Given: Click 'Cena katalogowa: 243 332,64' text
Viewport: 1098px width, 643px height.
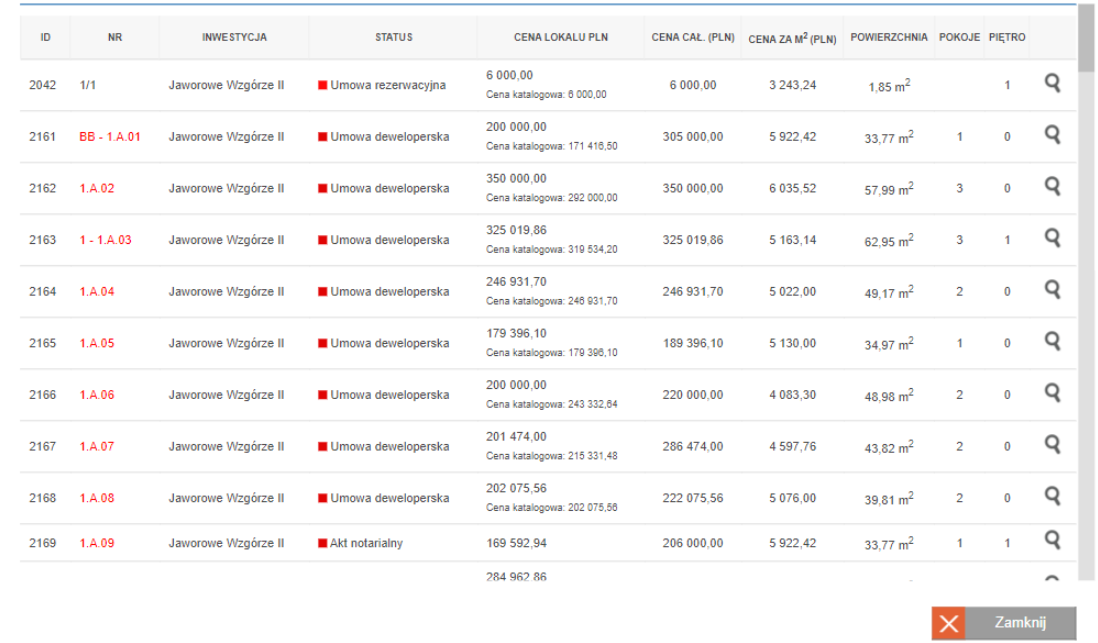Looking at the screenshot, I should tap(552, 404).
